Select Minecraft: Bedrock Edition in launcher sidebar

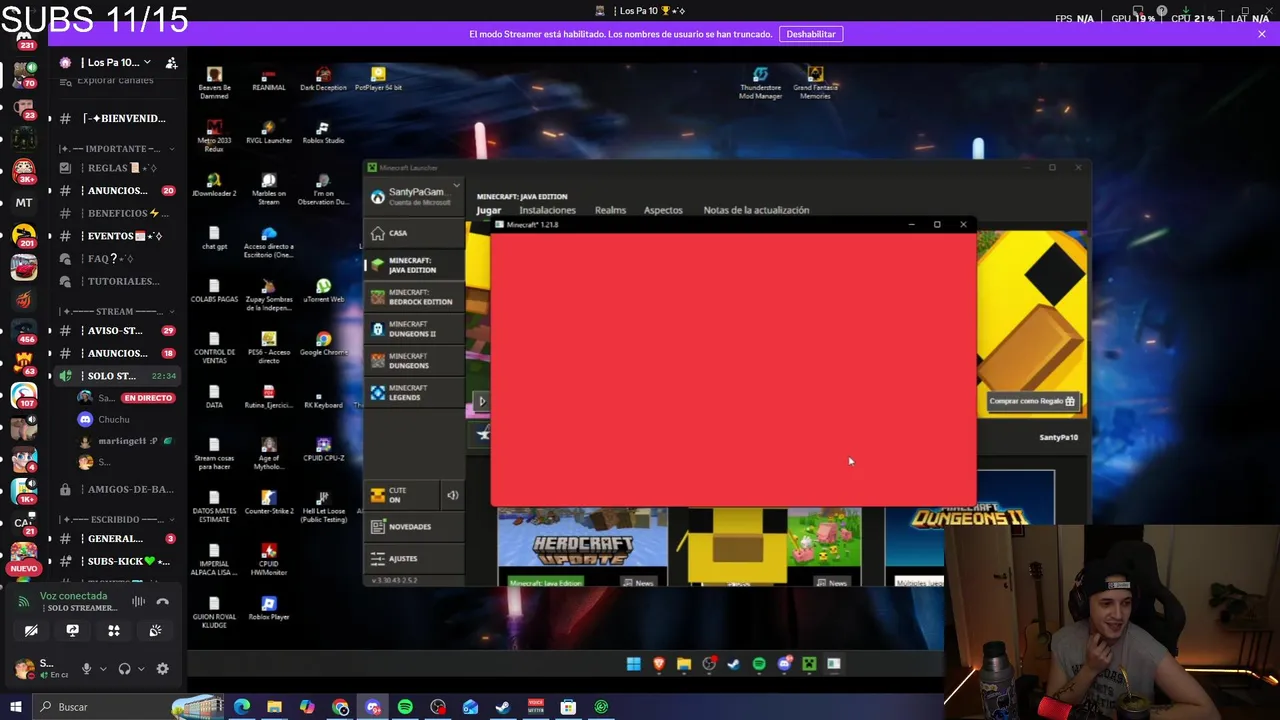point(413,297)
